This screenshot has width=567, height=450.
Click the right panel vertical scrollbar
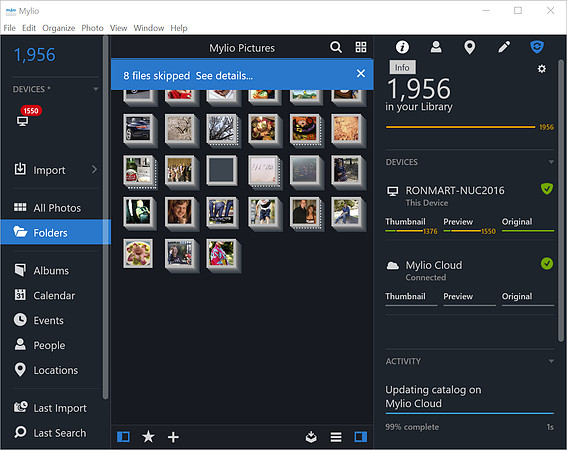point(561,201)
